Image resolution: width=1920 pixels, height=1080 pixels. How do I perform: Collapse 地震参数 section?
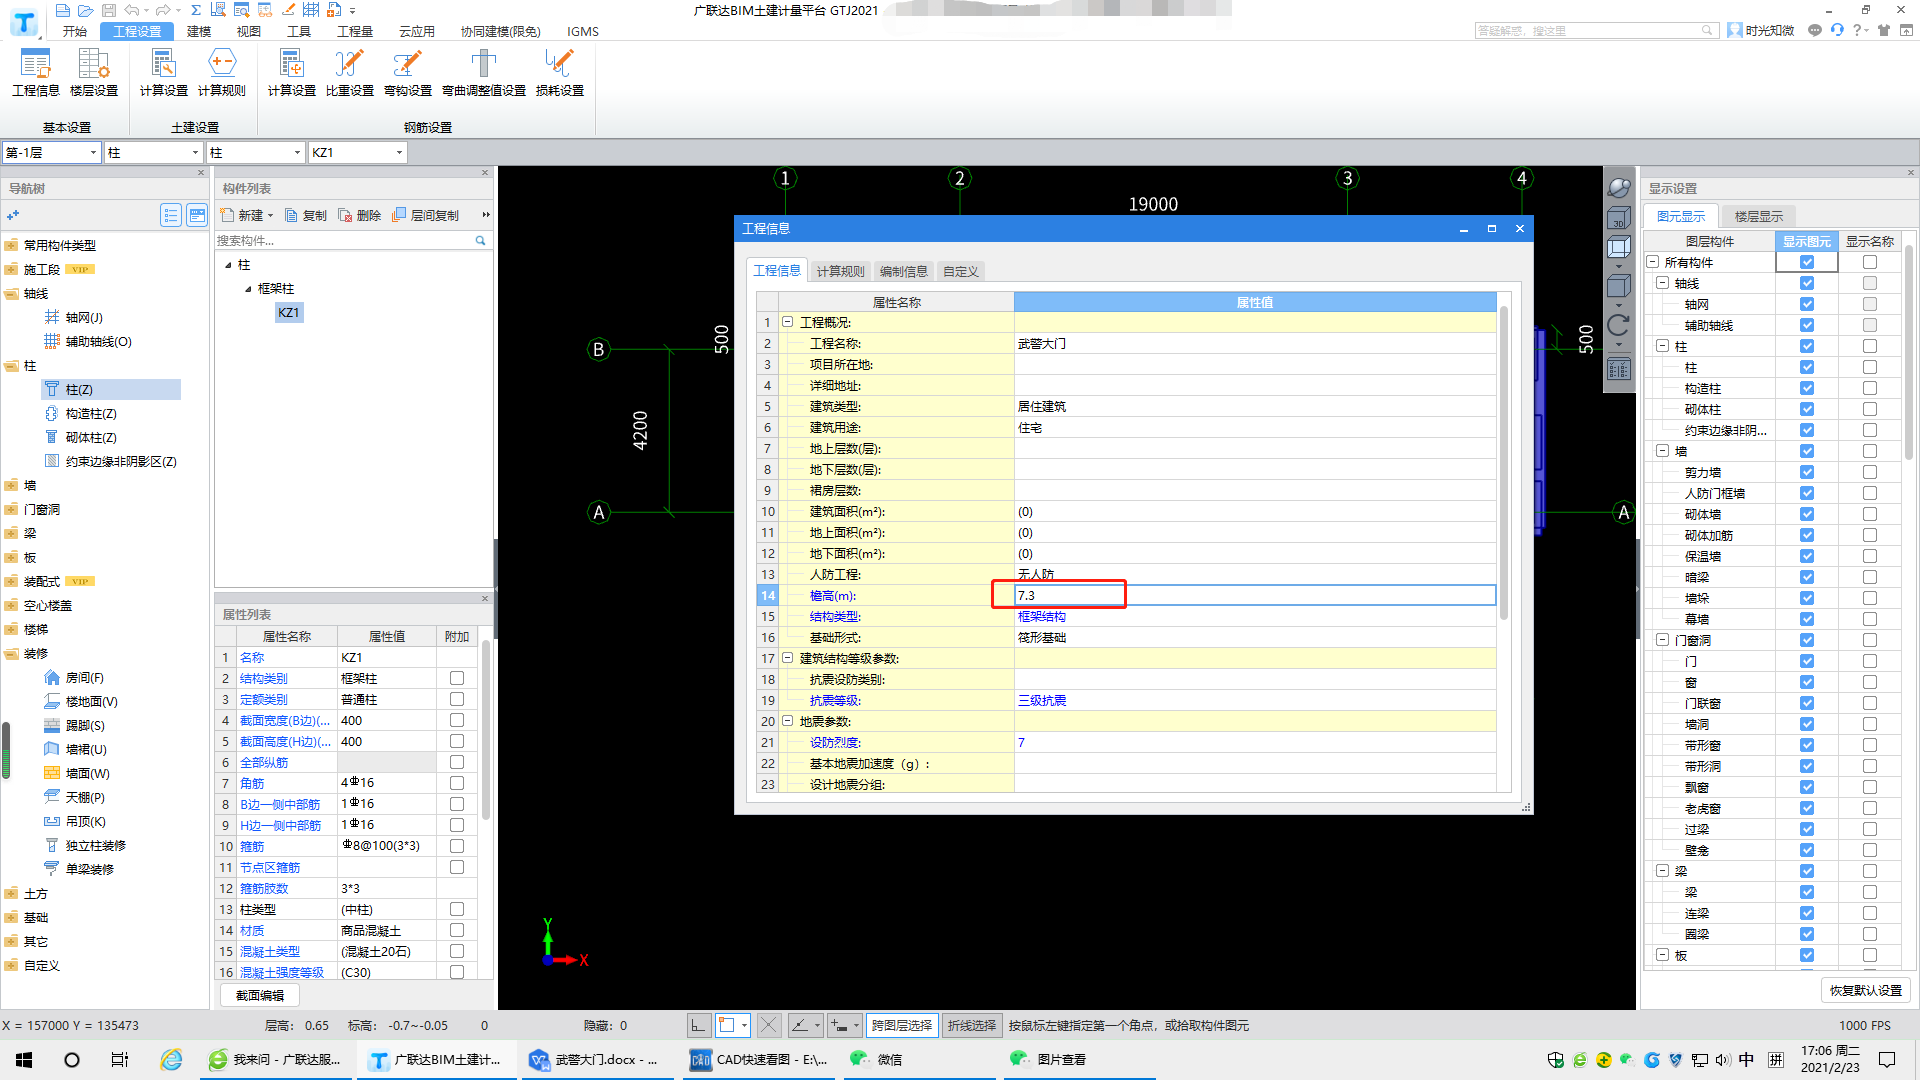pyautogui.click(x=787, y=721)
